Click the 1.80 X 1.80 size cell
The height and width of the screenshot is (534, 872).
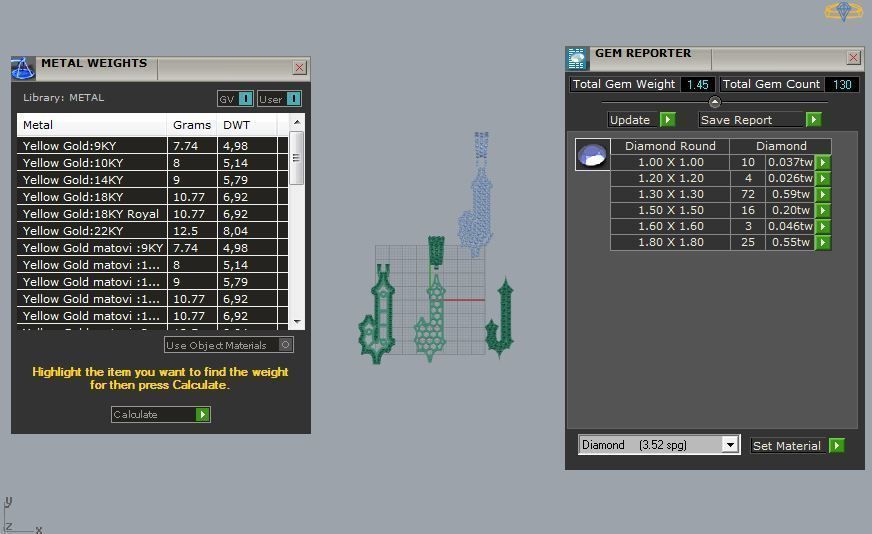point(670,243)
